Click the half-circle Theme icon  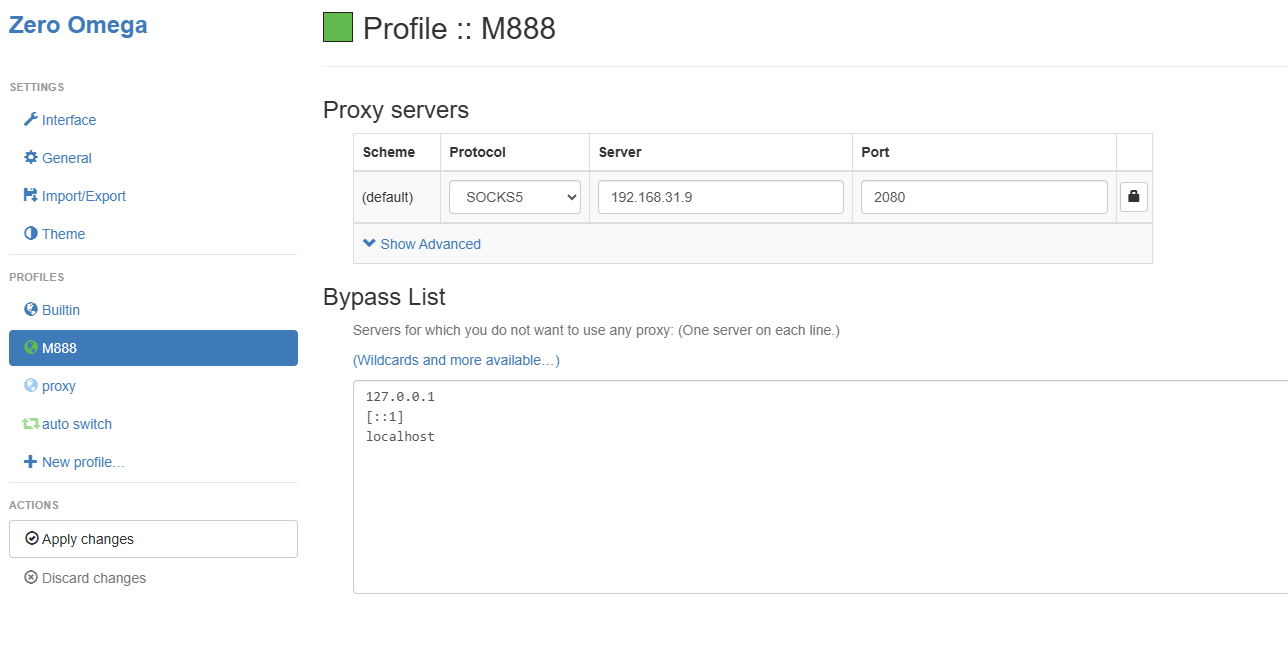[x=30, y=234]
